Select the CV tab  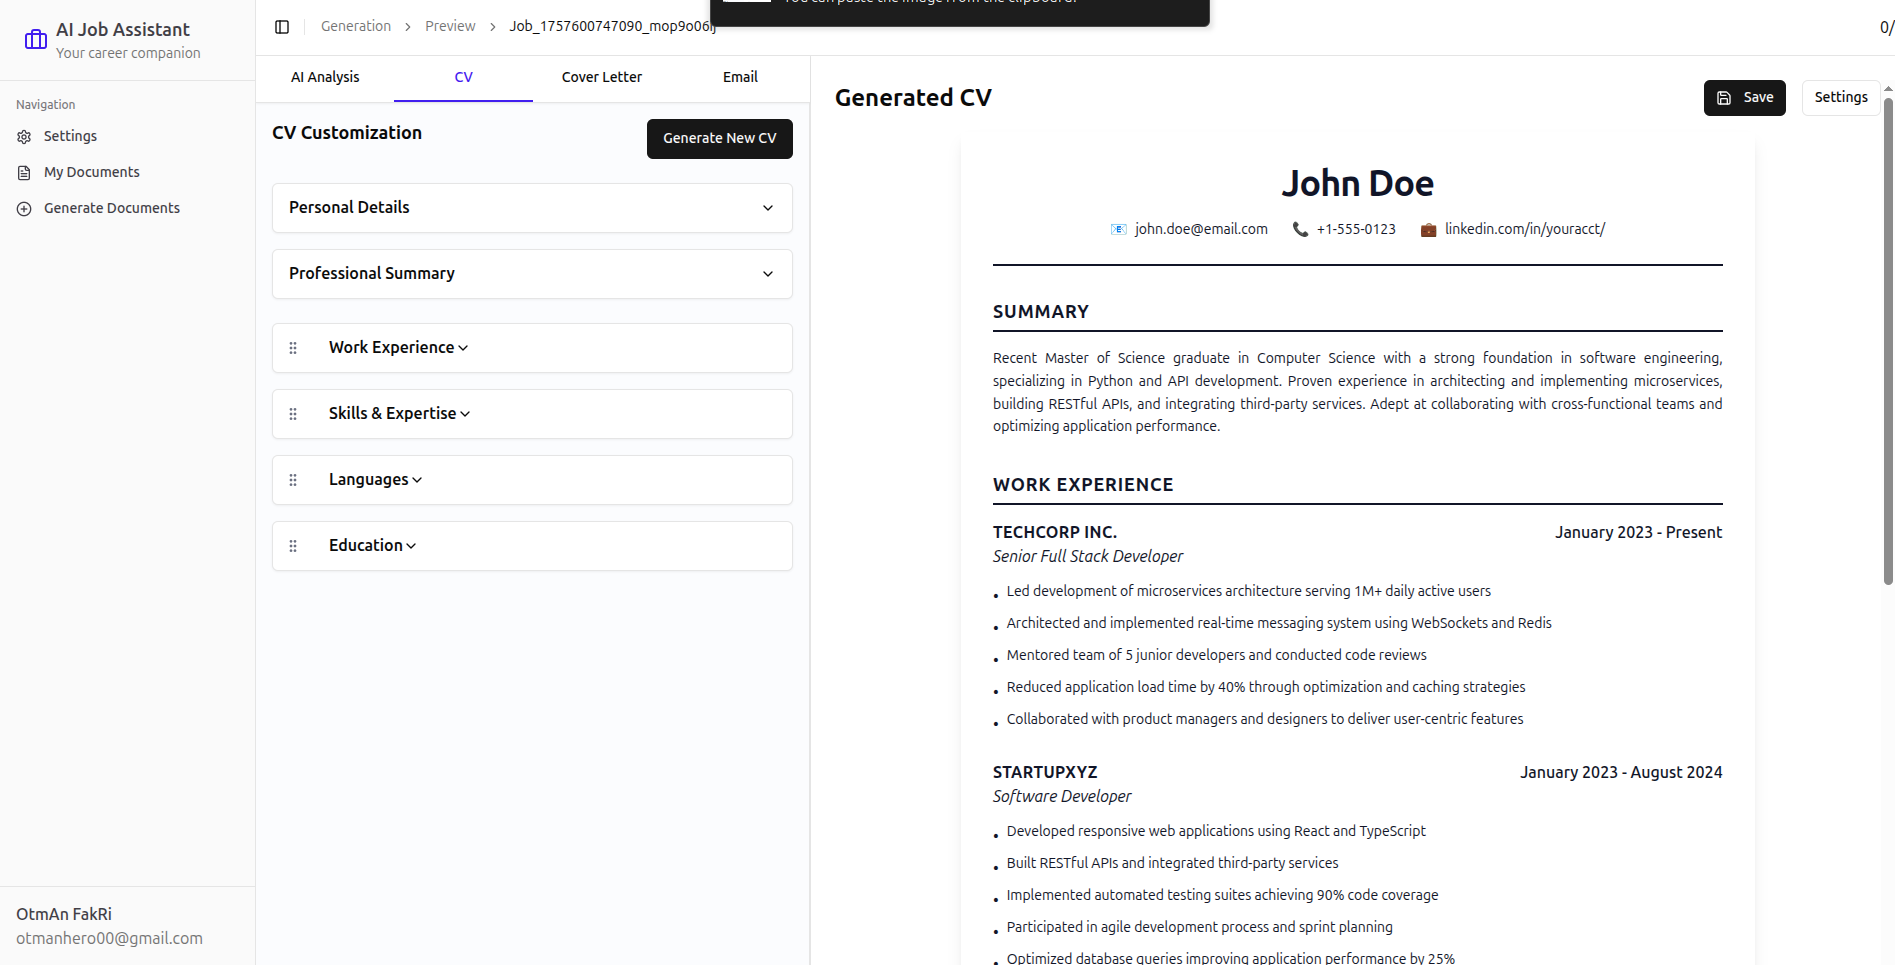tap(463, 78)
